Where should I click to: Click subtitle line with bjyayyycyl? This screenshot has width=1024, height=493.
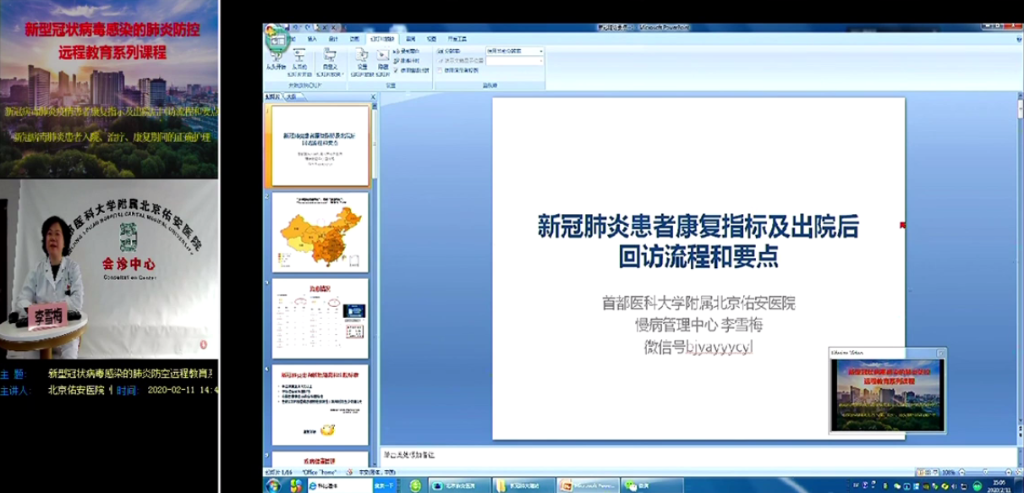click(x=698, y=347)
